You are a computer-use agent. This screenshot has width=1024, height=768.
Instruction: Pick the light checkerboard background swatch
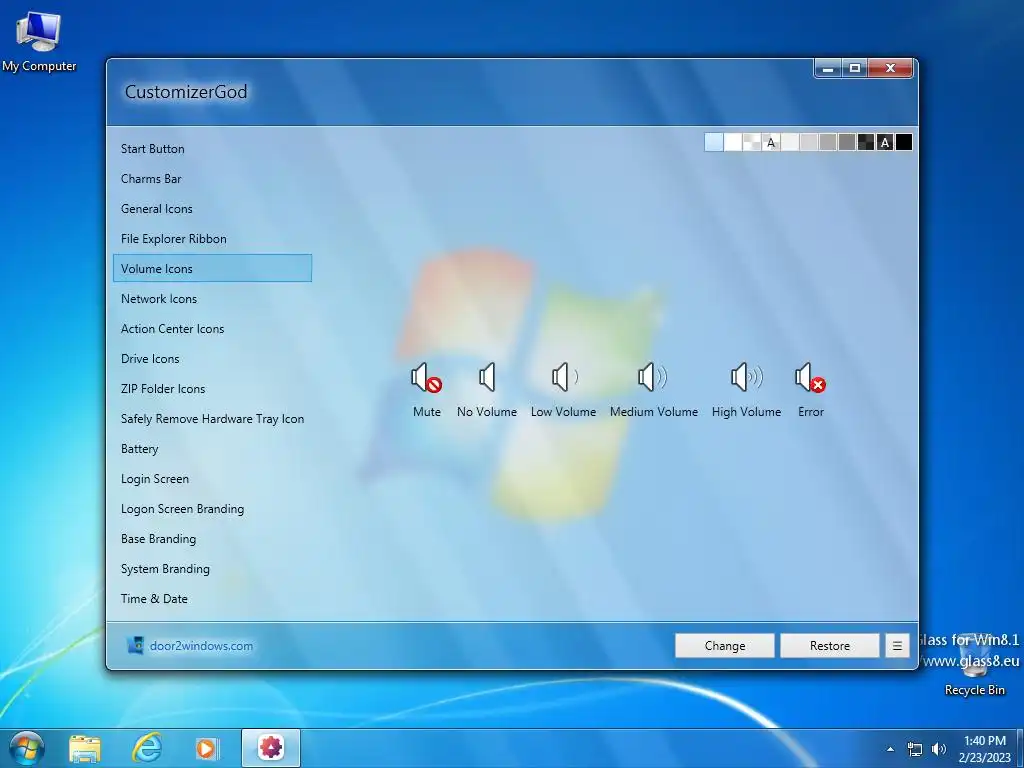[752, 142]
